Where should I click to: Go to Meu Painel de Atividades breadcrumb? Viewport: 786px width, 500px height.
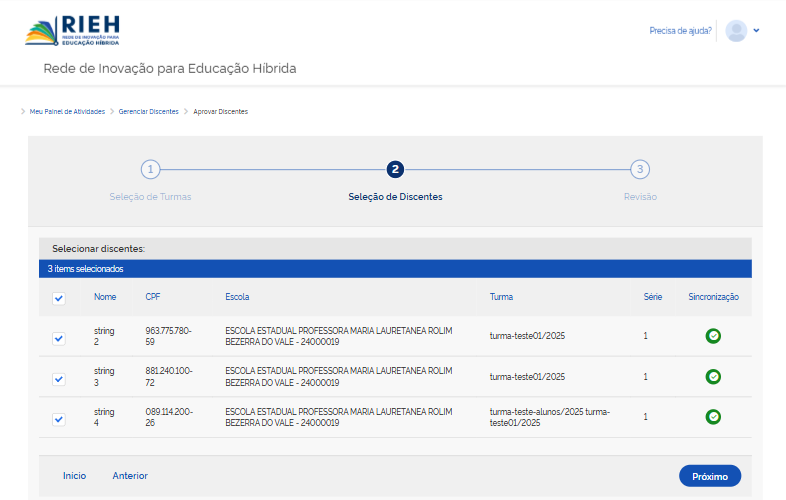67,111
